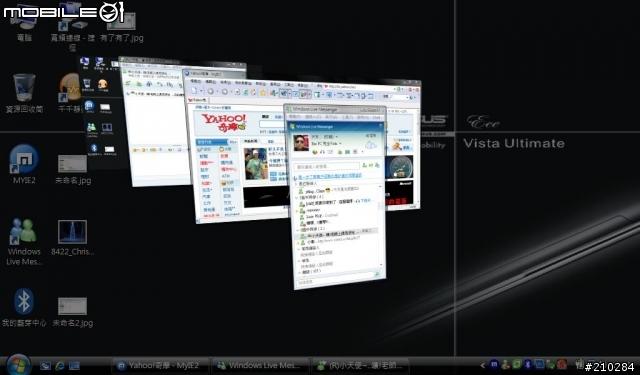
Task: Select the 未命名2.jpg desktop file
Action: 73,312
